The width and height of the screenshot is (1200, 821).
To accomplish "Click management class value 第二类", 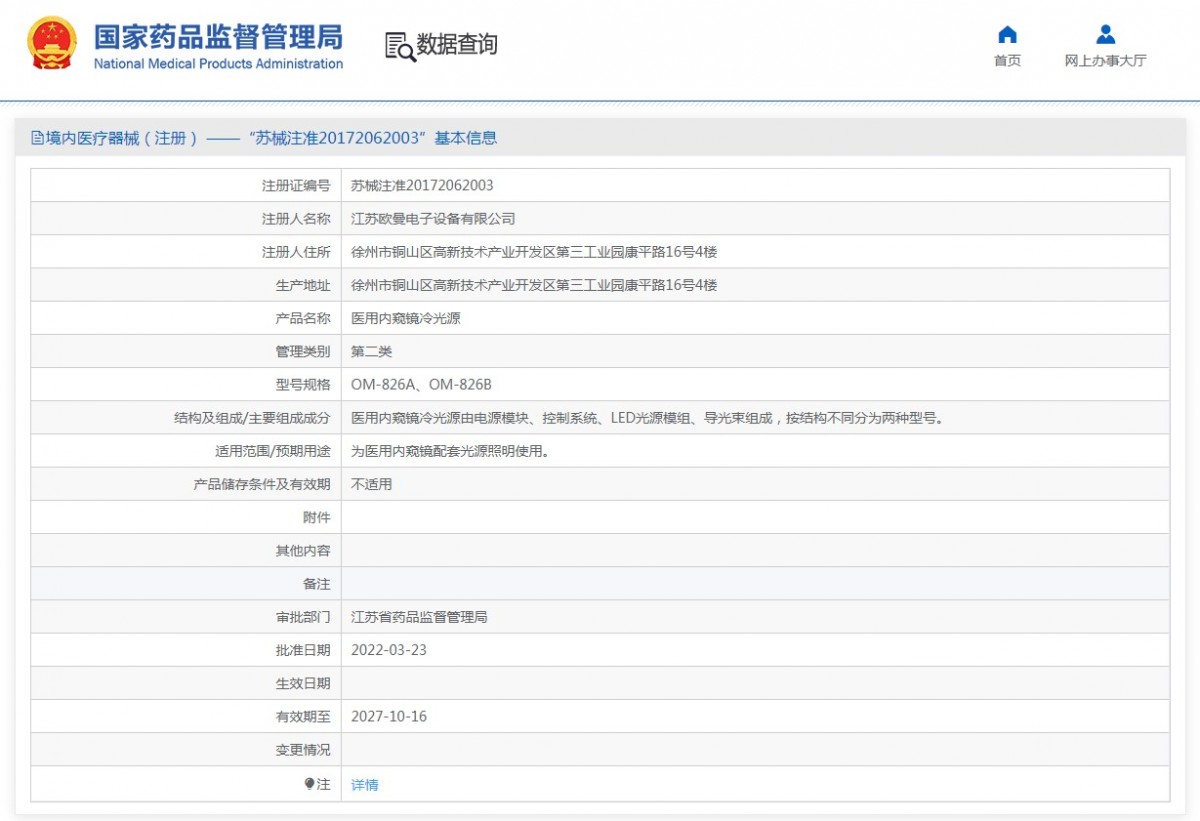I will coord(372,351).
